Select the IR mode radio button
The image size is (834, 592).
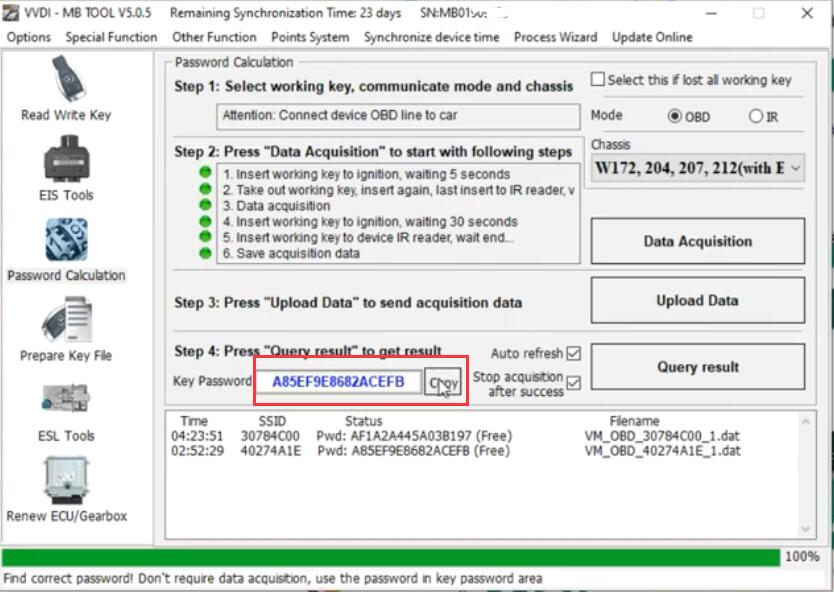(755, 116)
